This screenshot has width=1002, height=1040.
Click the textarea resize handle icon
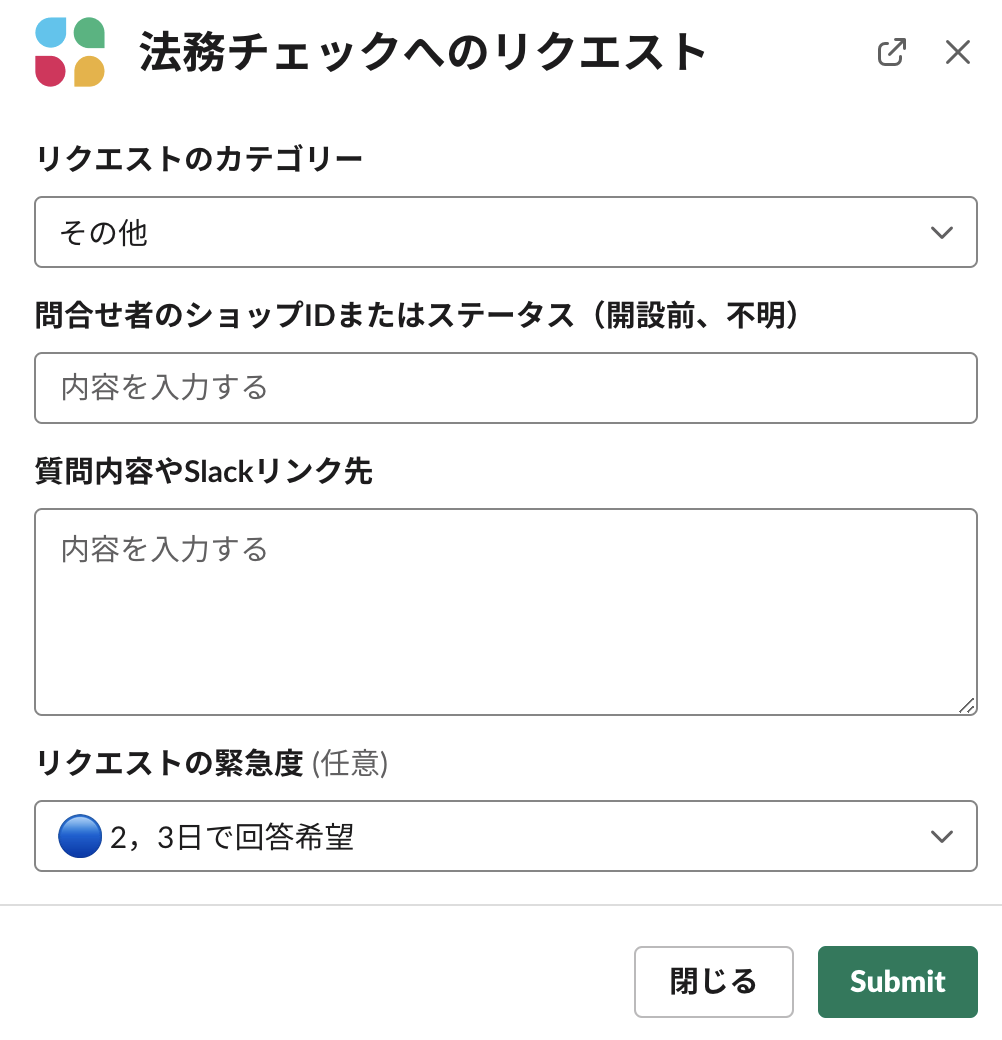[x=968, y=706]
